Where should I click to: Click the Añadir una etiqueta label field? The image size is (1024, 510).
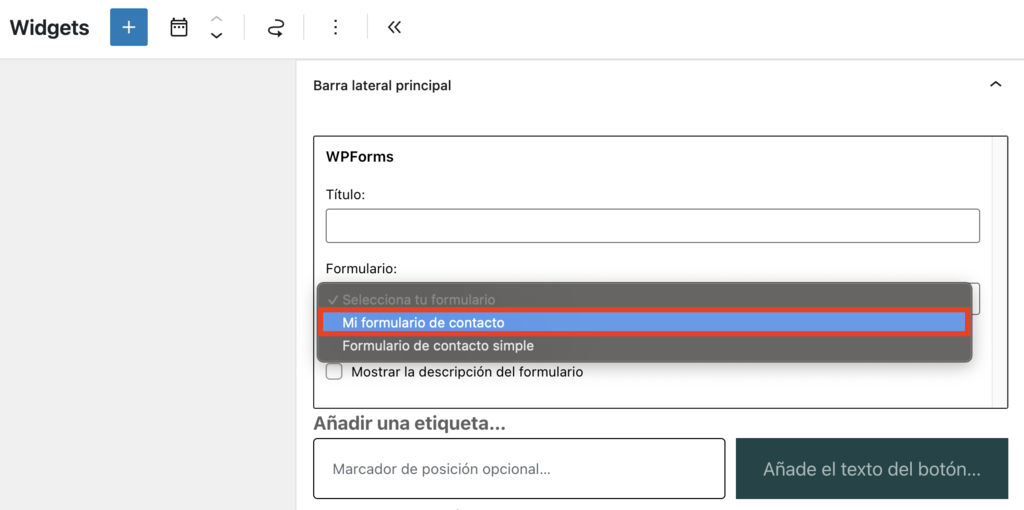tap(409, 423)
